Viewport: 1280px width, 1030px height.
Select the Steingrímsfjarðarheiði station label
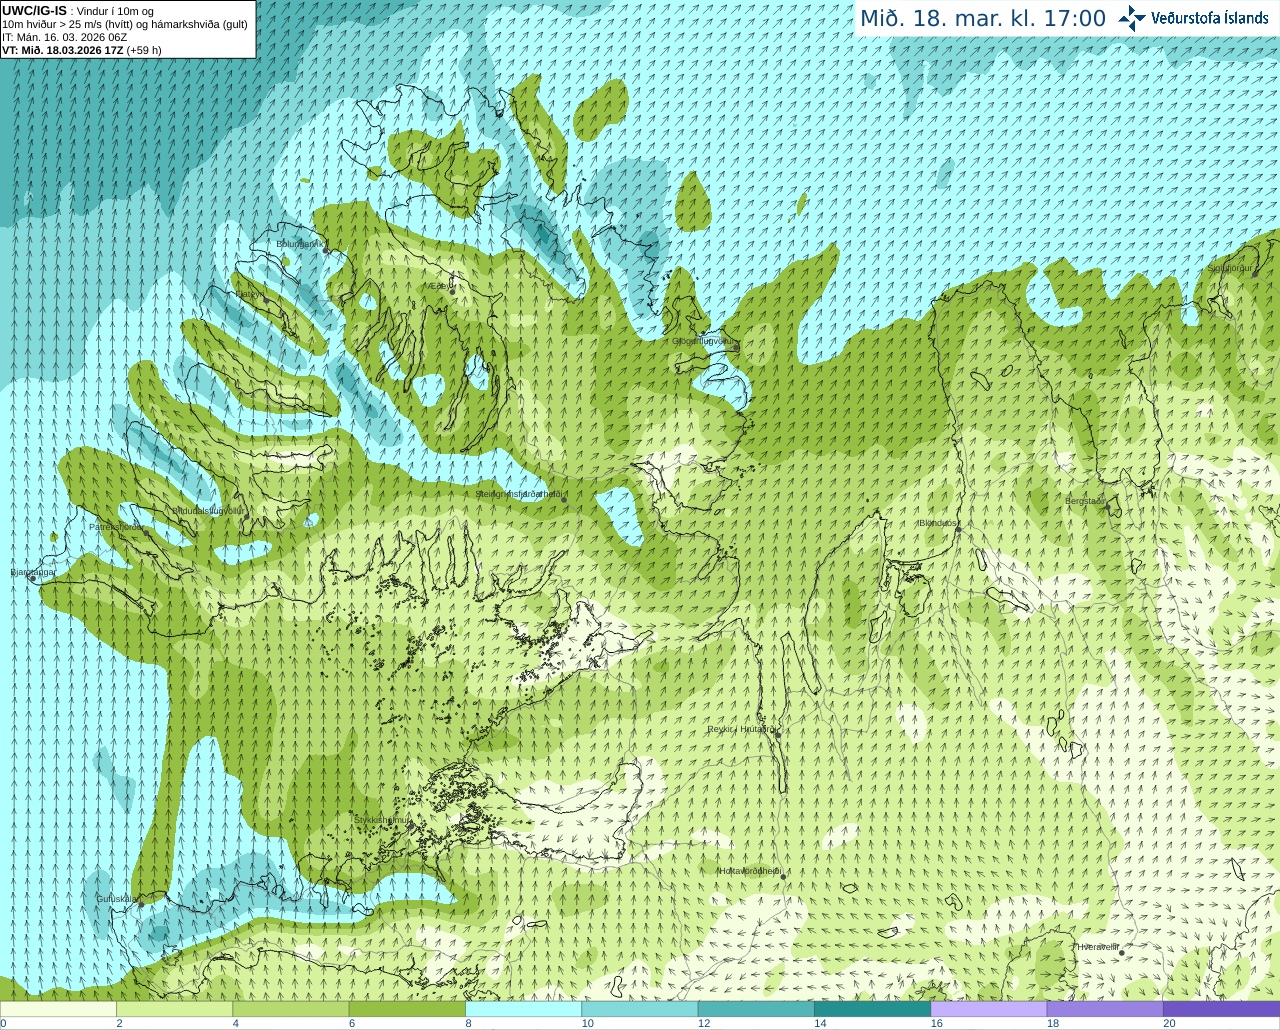tap(518, 494)
